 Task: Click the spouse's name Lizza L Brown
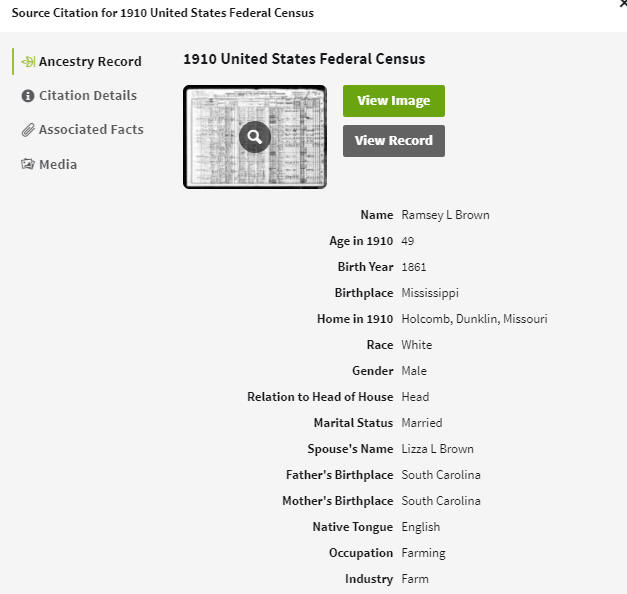click(x=437, y=449)
